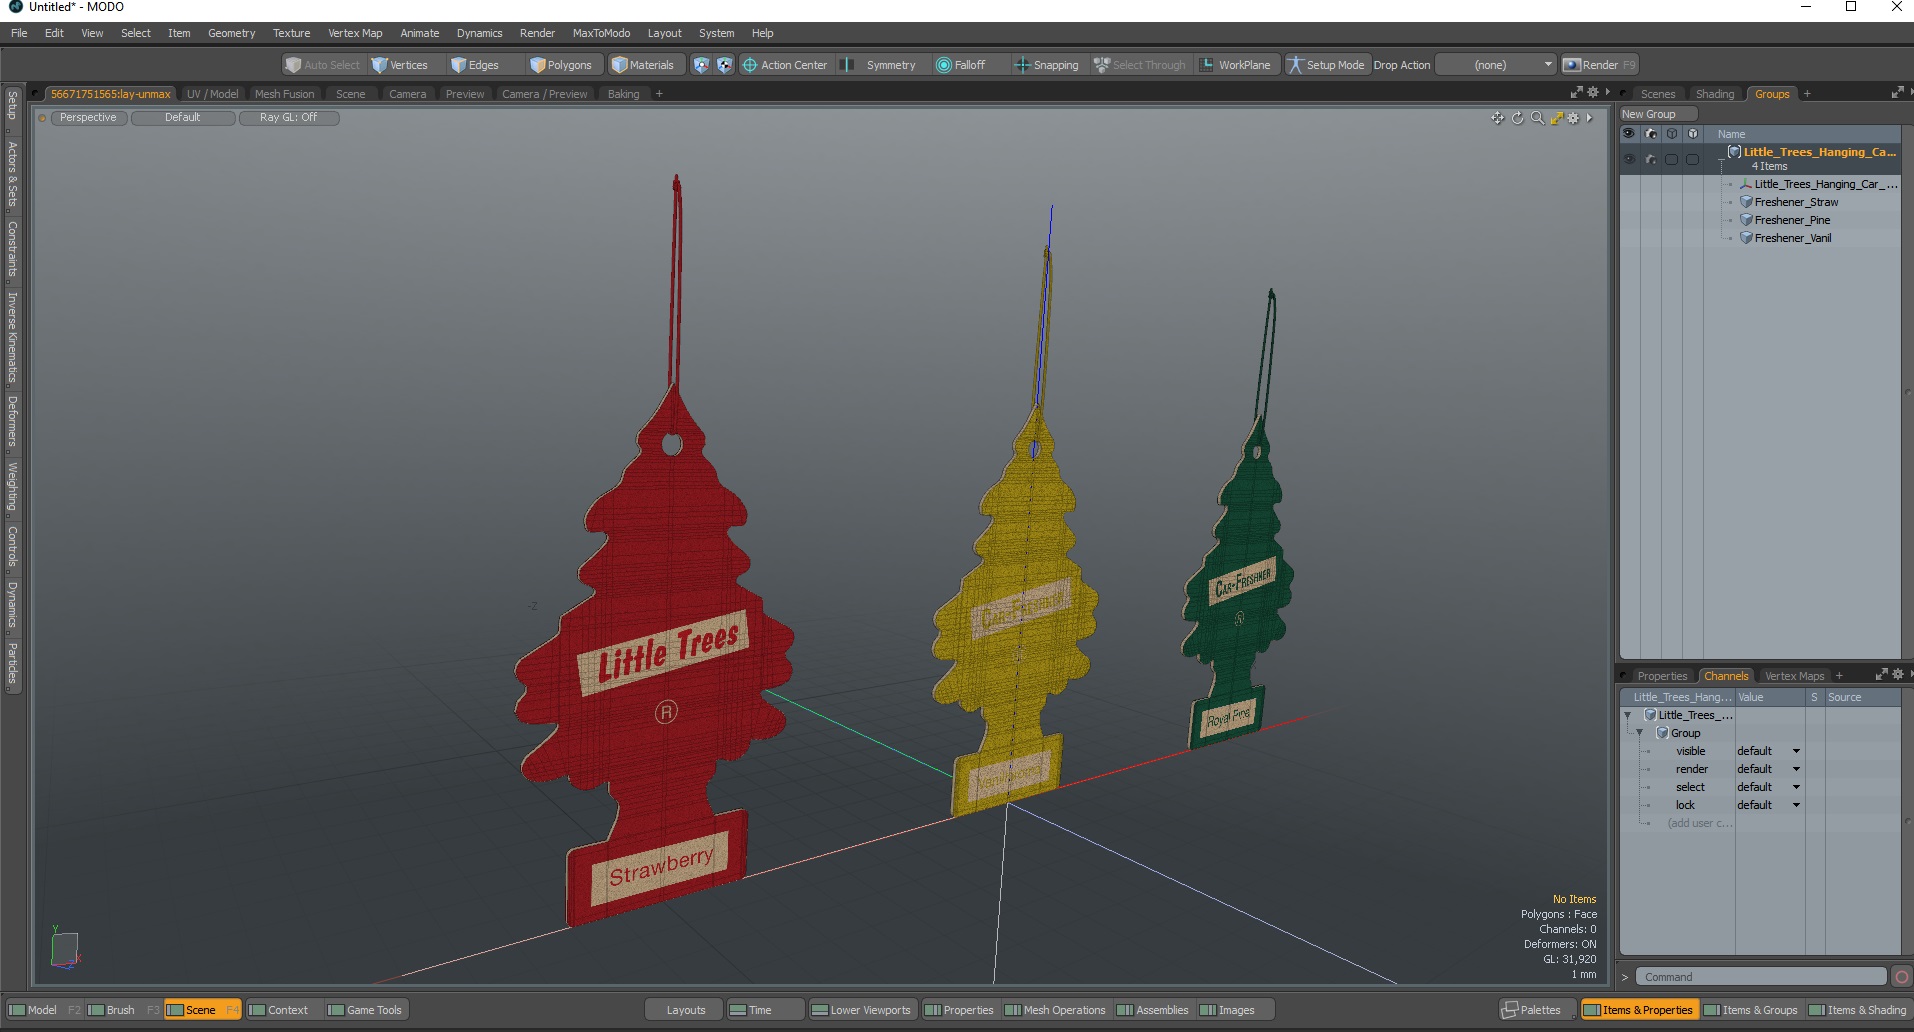This screenshot has height=1032, width=1914.
Task: Click the New Group button
Action: coord(1658,114)
